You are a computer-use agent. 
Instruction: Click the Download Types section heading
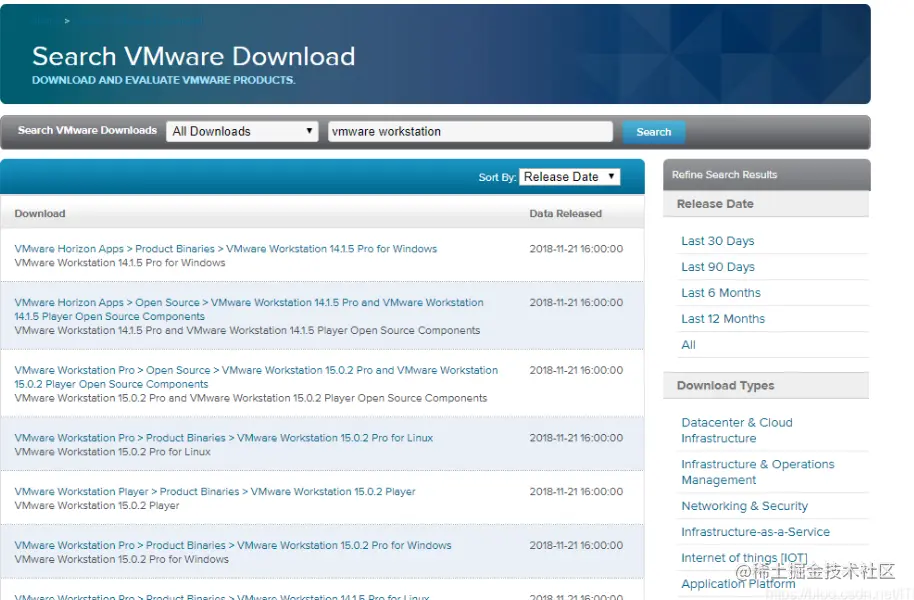(x=725, y=385)
